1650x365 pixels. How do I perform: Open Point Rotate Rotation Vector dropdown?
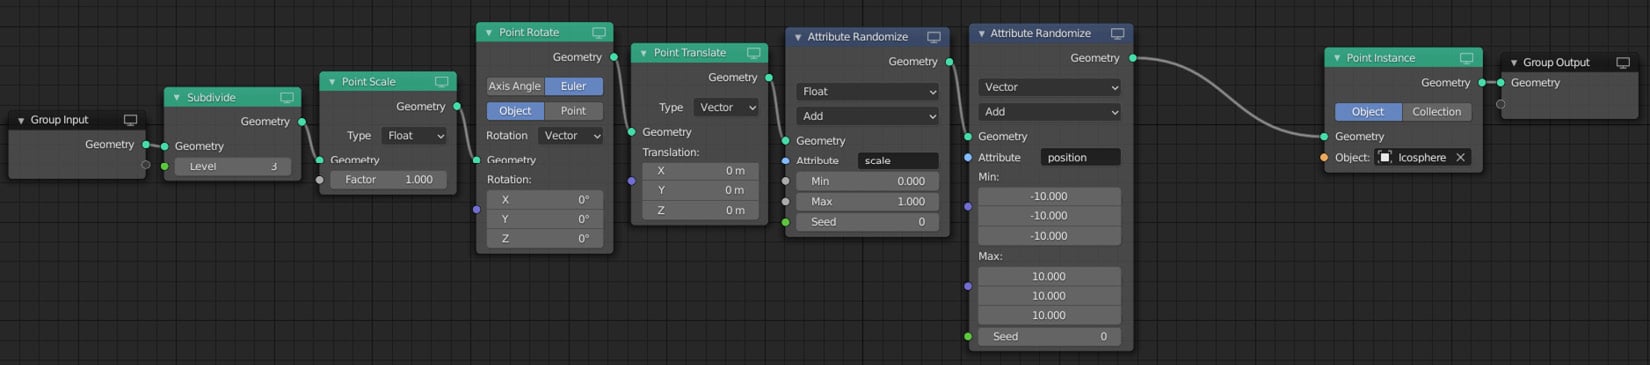571,136
